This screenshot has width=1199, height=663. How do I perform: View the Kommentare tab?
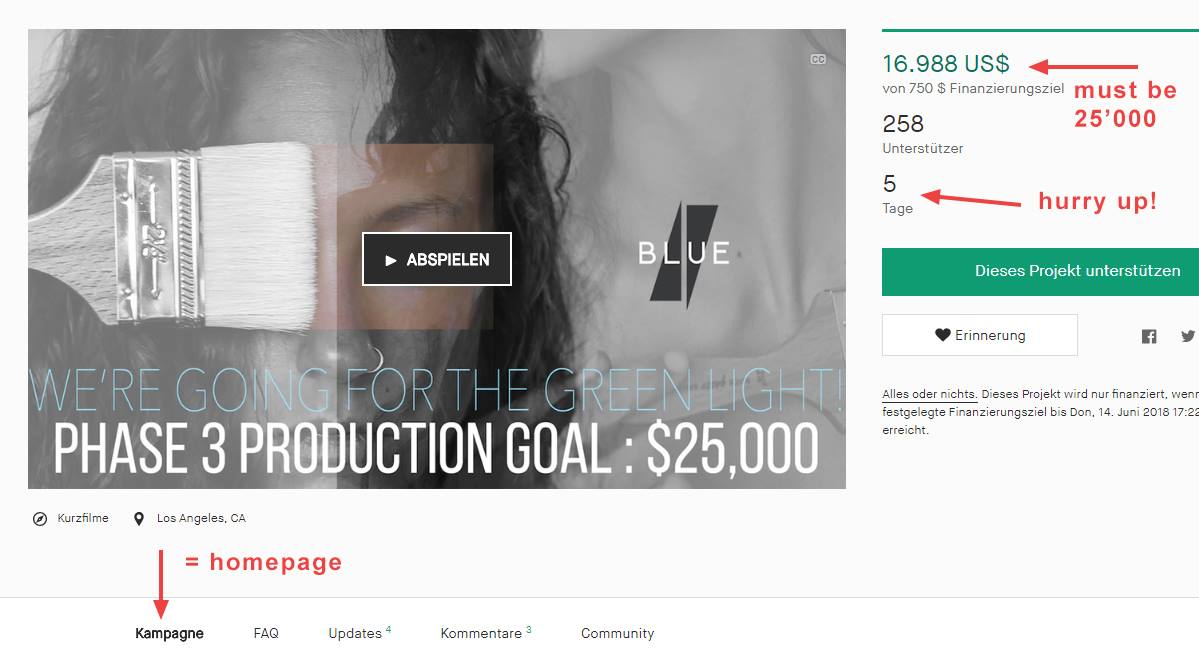pyautogui.click(x=486, y=633)
